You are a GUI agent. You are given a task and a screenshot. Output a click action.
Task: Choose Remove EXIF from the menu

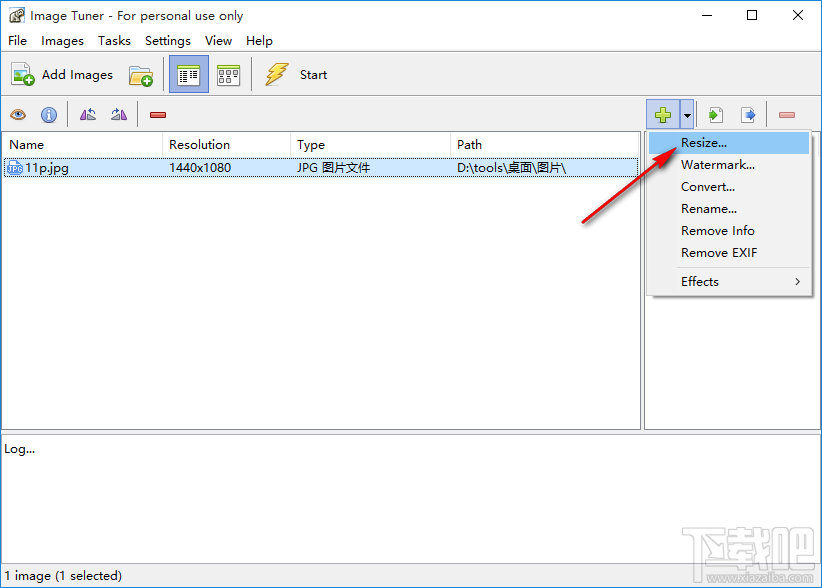[729, 253]
